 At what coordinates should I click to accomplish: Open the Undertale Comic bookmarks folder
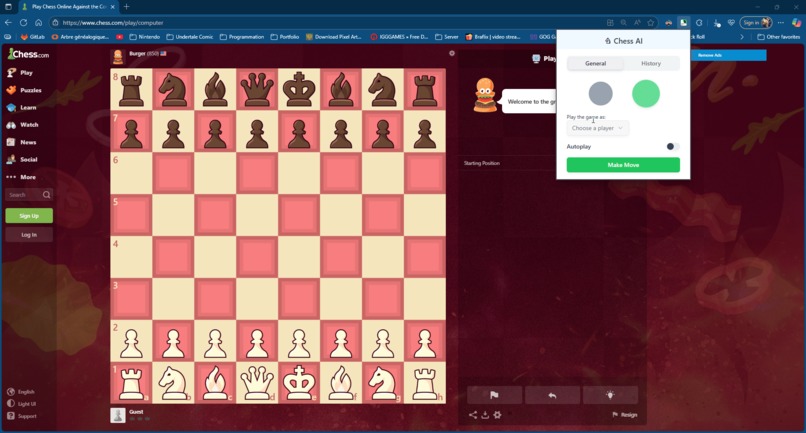190,37
